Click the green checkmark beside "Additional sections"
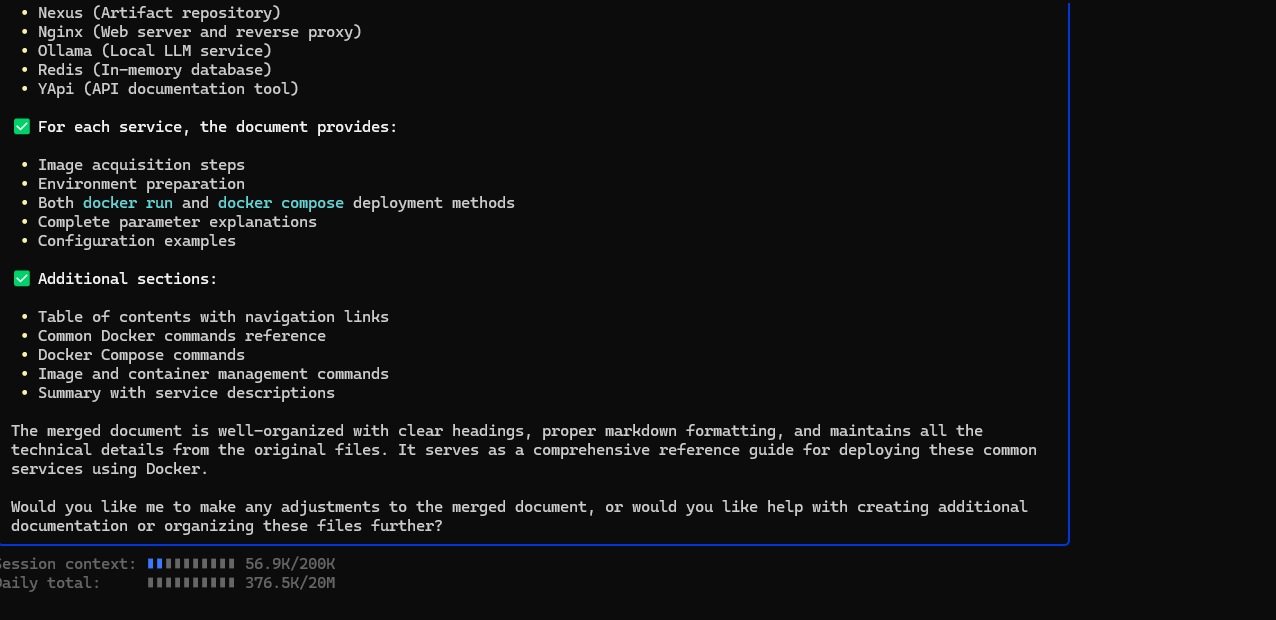This screenshot has height=620, width=1276. coord(22,279)
